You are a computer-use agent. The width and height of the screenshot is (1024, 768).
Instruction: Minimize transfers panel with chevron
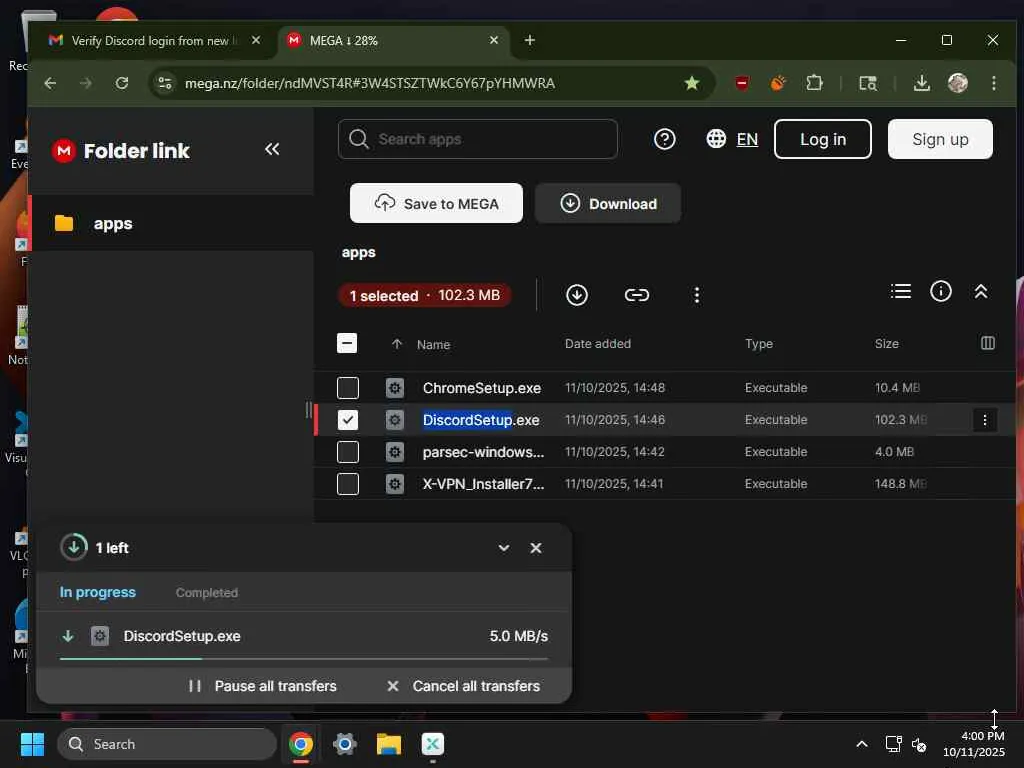[504, 548]
